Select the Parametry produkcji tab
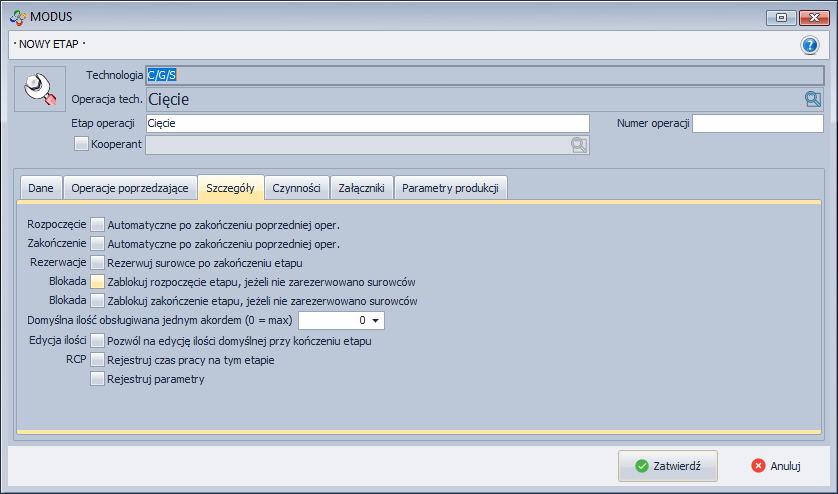 click(x=450, y=187)
